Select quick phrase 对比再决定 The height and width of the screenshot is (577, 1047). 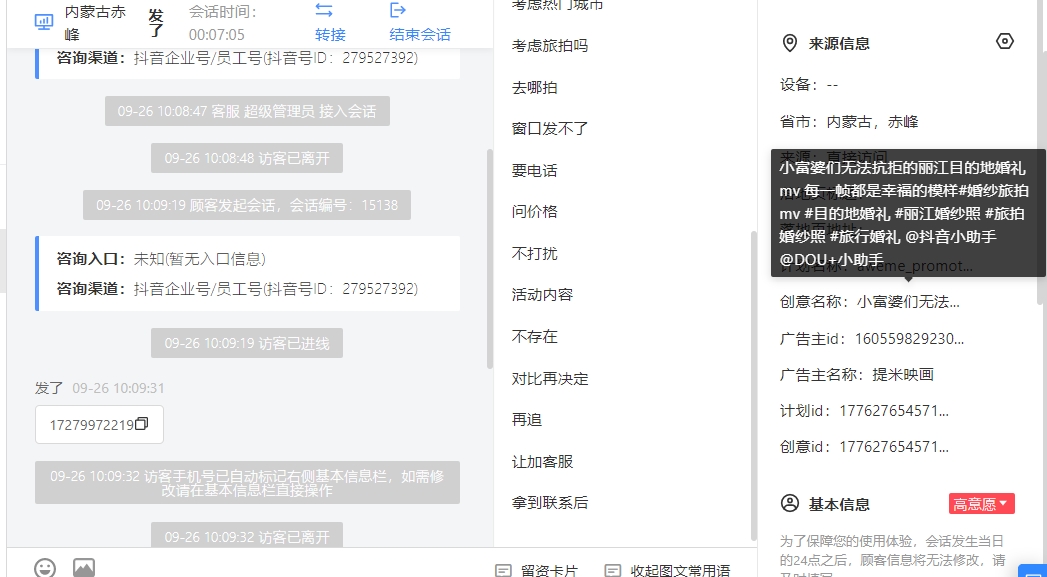tap(550, 379)
